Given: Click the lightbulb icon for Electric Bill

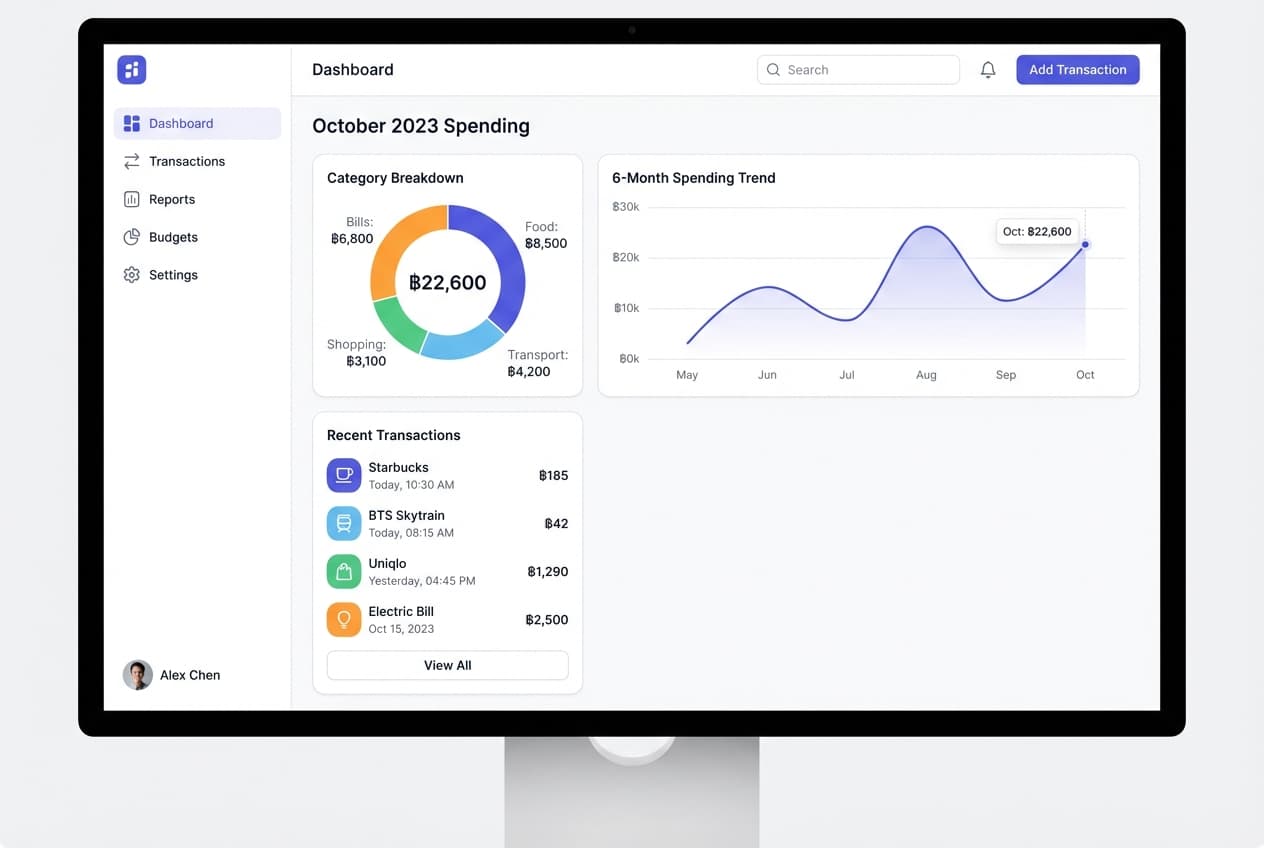Looking at the screenshot, I should pos(343,619).
